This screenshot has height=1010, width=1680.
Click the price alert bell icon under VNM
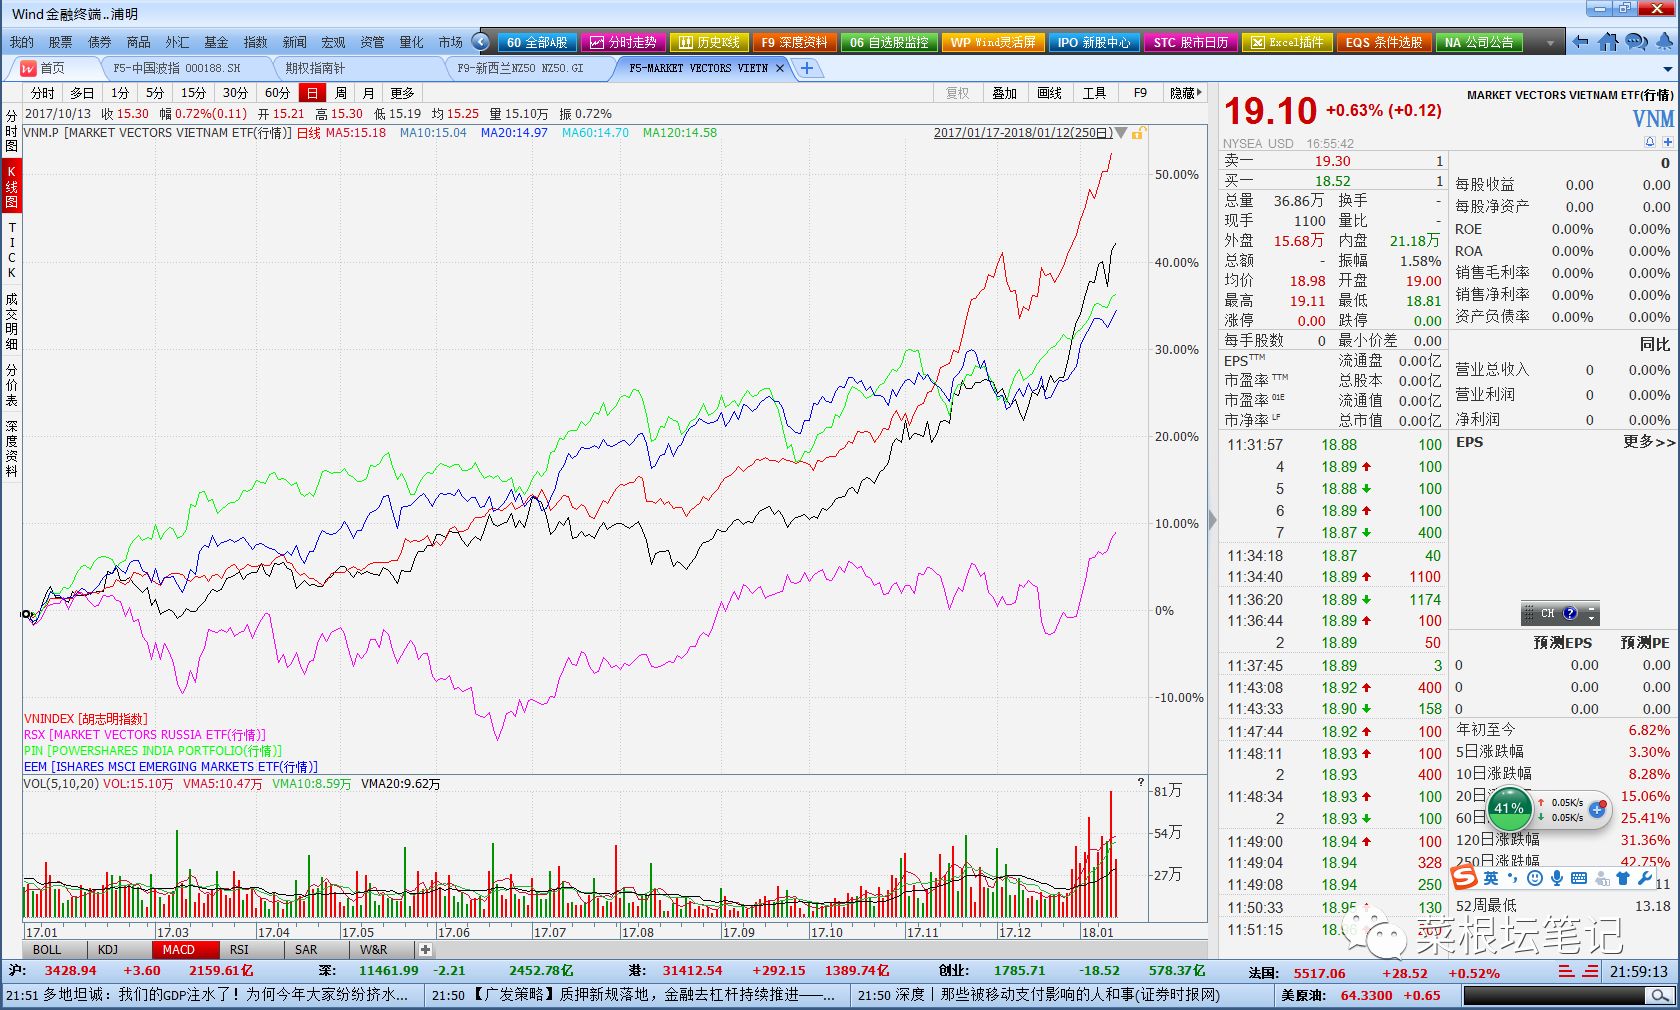click(x=1650, y=142)
